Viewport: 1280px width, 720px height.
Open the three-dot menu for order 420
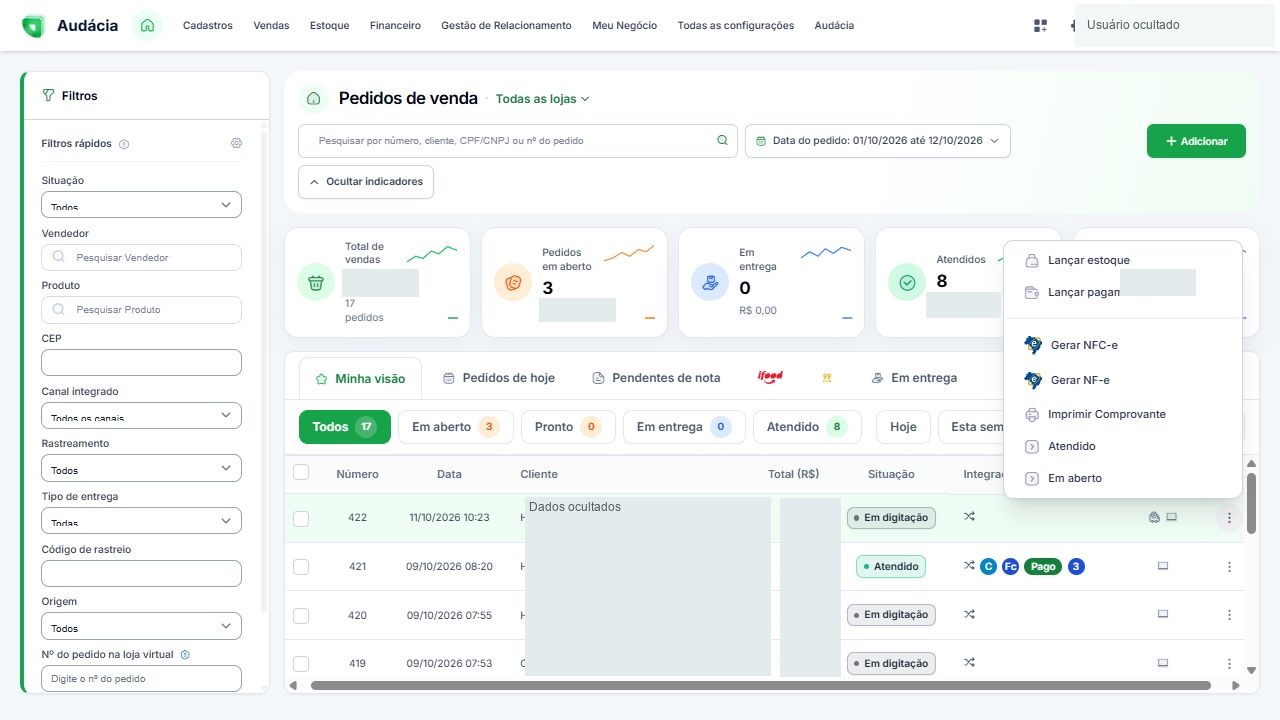click(1229, 615)
